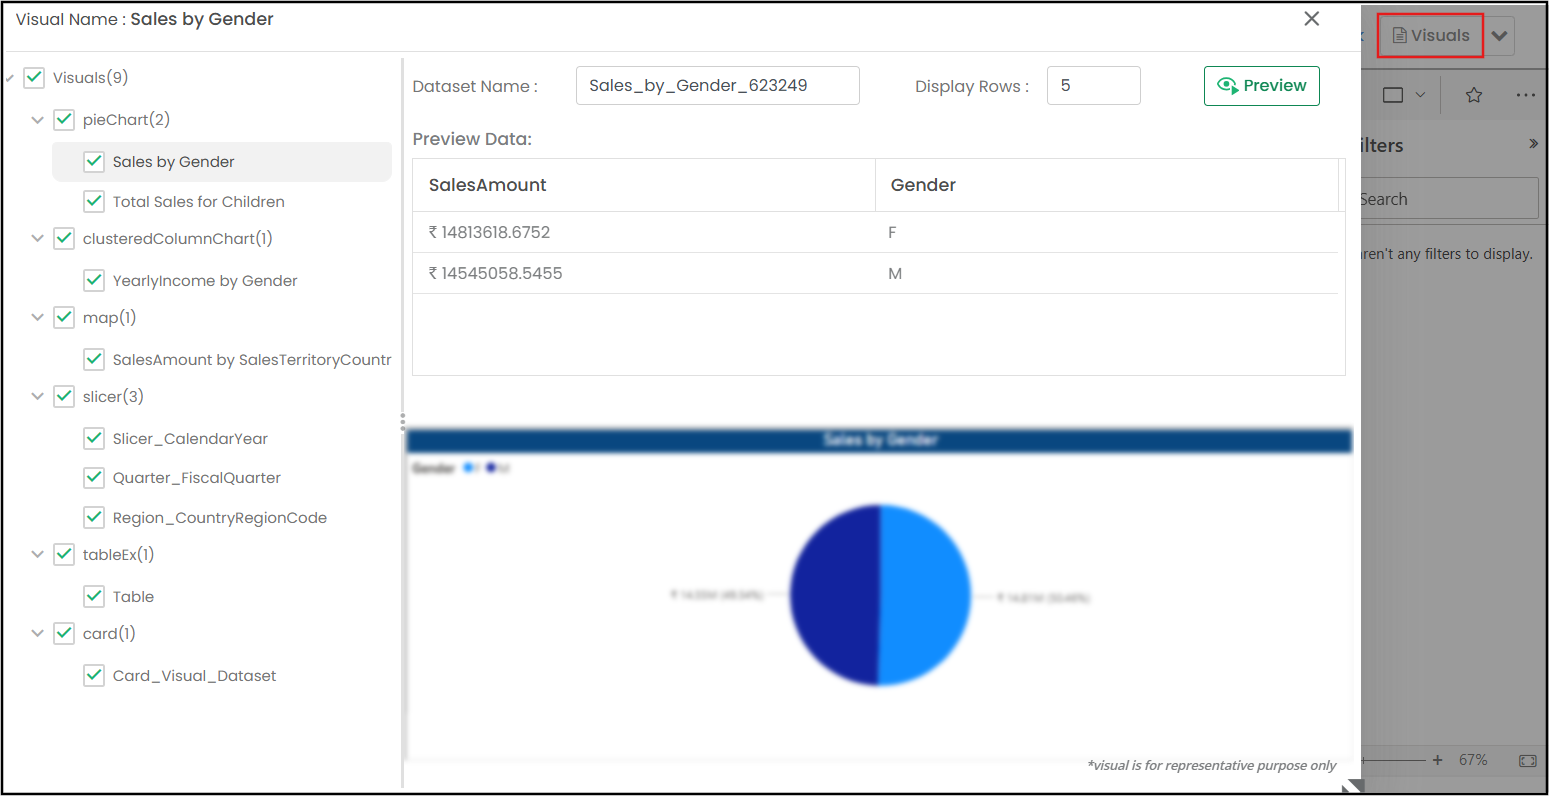Uncheck Total Sales for Children checkbox
Image resolution: width=1549 pixels, height=796 pixels.
click(94, 202)
